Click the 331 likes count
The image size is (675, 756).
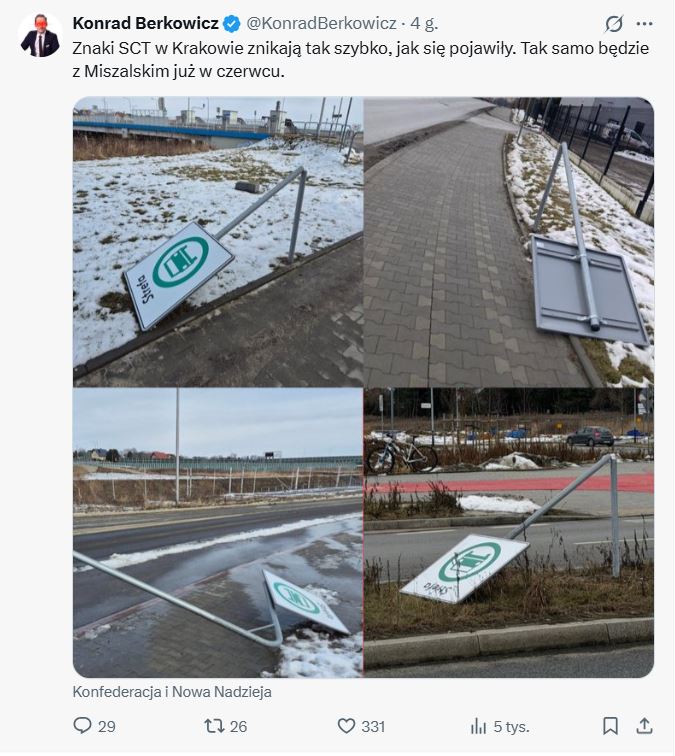tap(373, 726)
